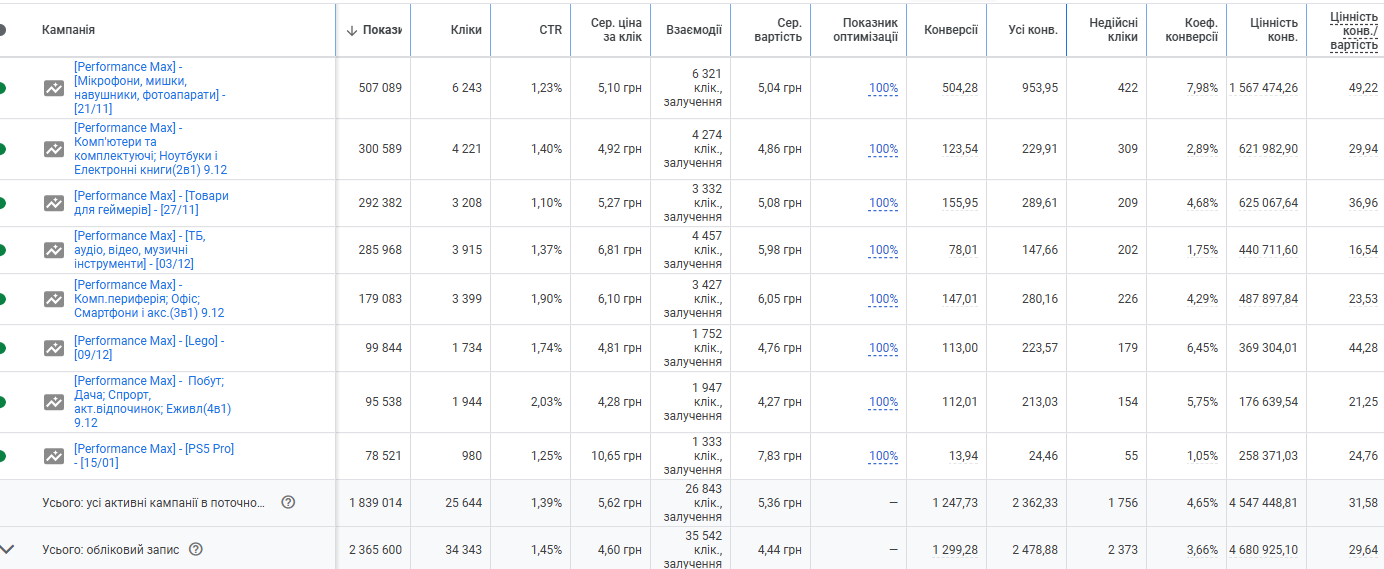The height and width of the screenshot is (569, 1384).
Task: Sort by the Конверсії column header
Action: click(951, 30)
